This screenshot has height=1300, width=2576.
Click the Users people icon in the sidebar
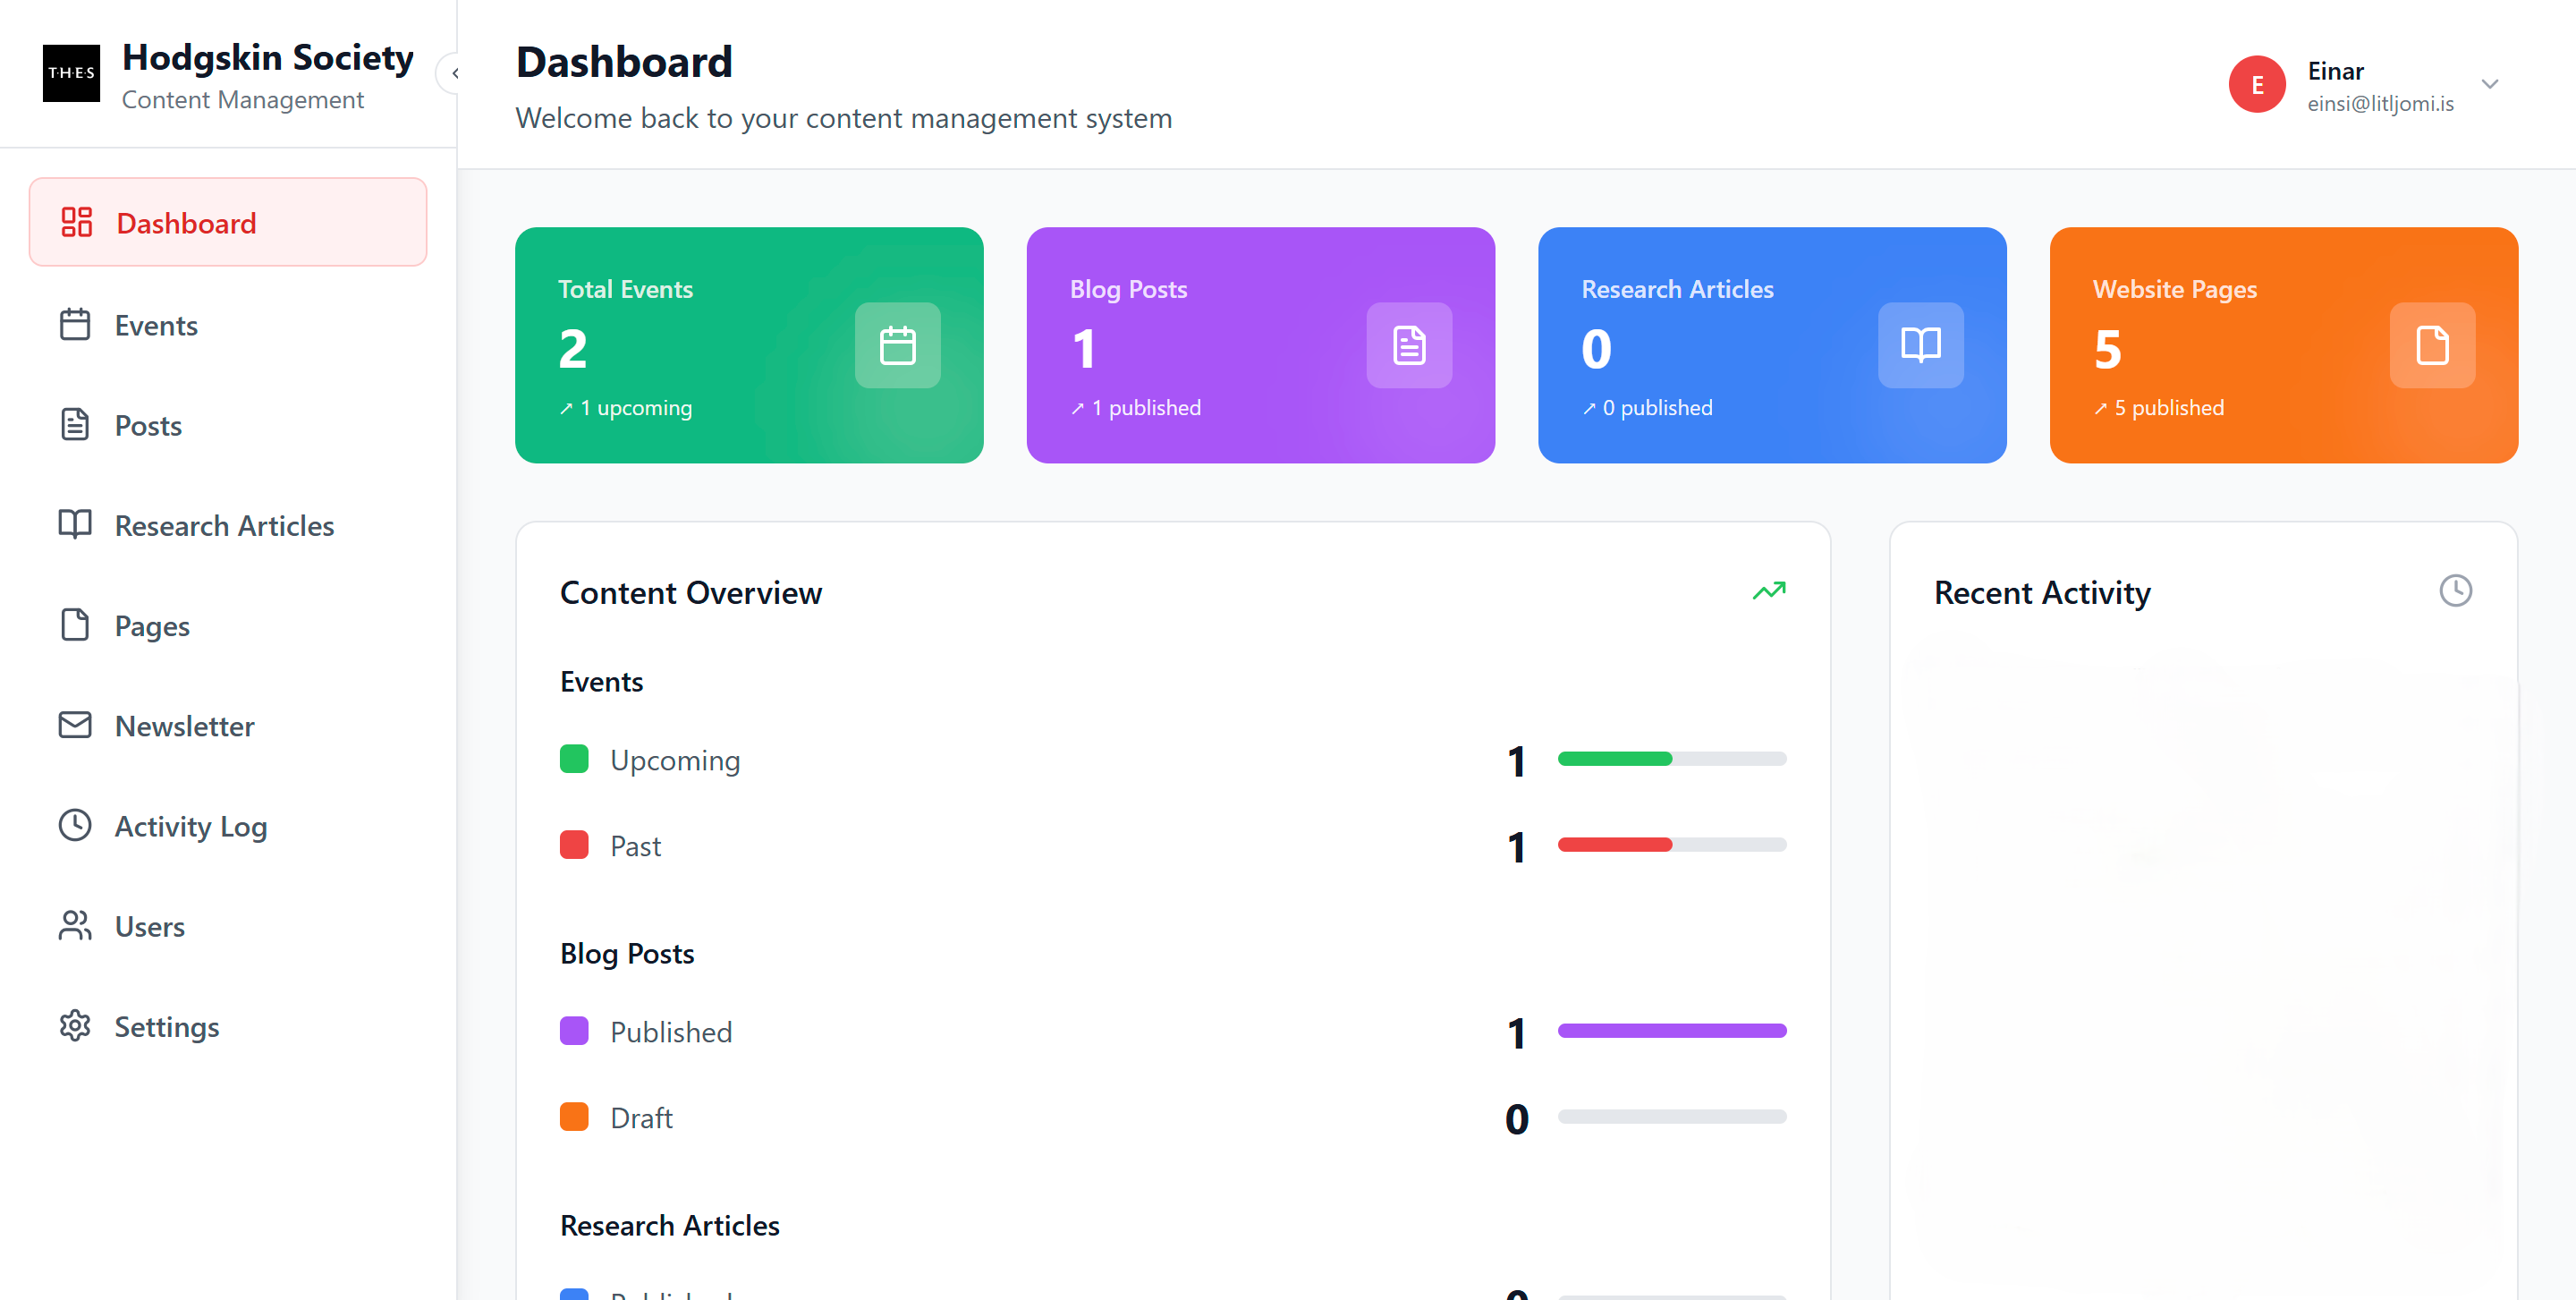[75, 925]
